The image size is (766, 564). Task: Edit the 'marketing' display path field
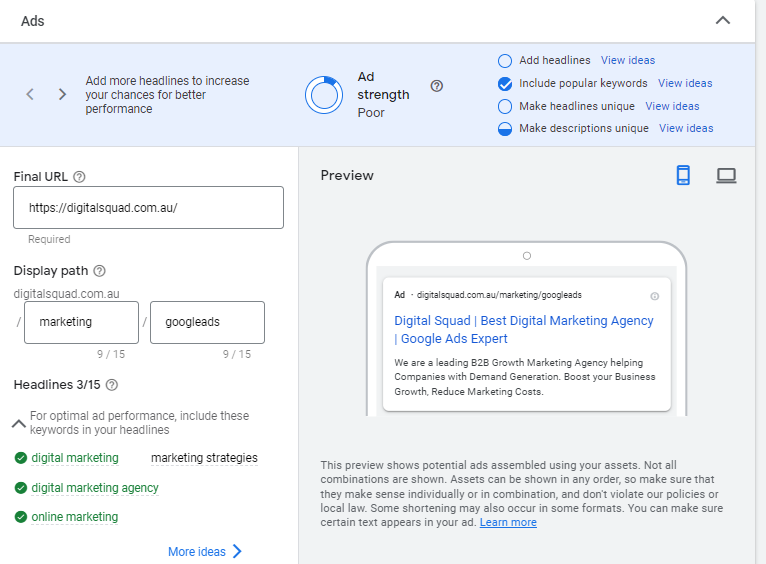click(82, 322)
